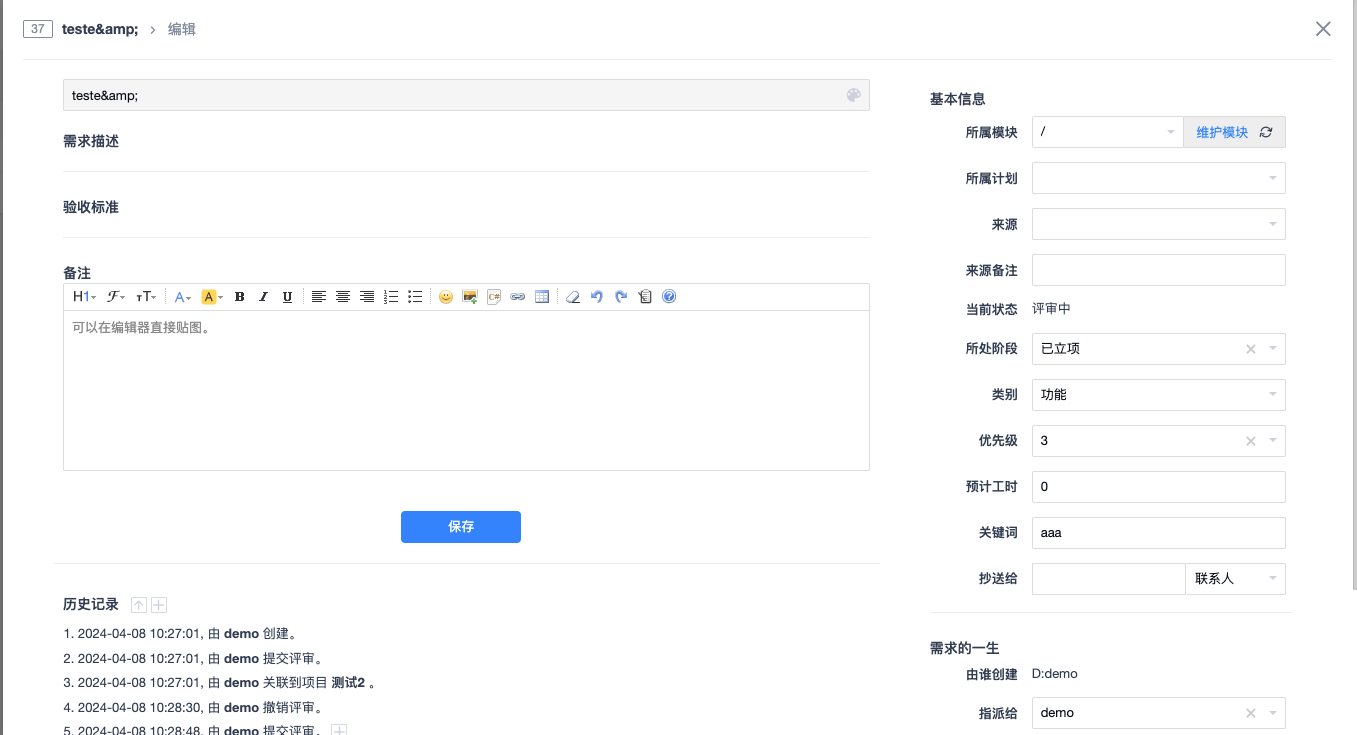
Task: Undo the last edit in the editor
Action: (x=597, y=297)
